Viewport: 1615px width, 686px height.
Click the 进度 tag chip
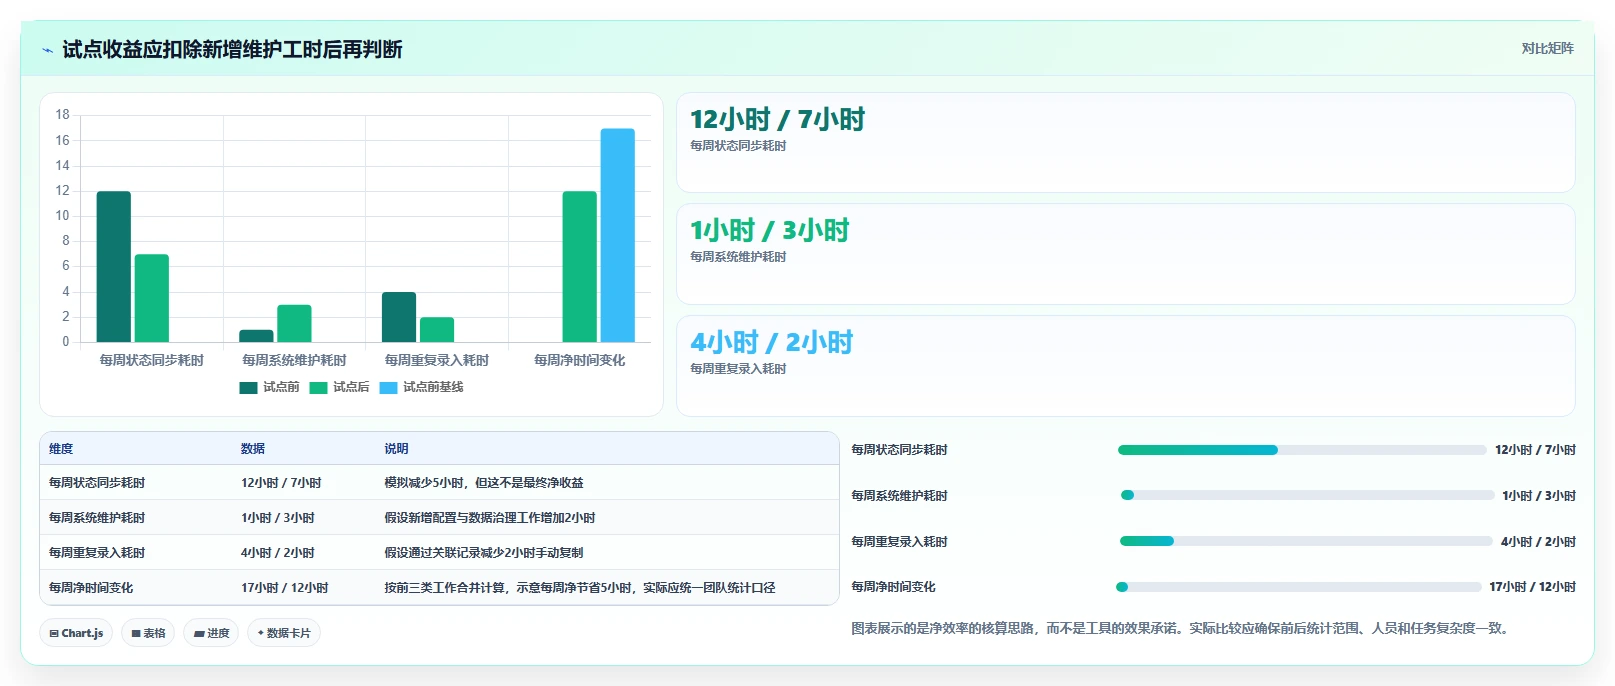[211, 633]
